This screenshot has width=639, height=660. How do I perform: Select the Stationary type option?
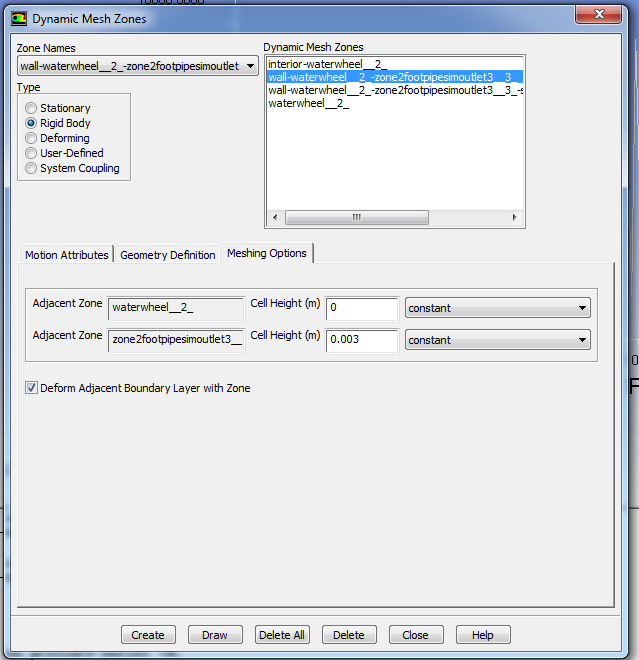click(x=32, y=108)
